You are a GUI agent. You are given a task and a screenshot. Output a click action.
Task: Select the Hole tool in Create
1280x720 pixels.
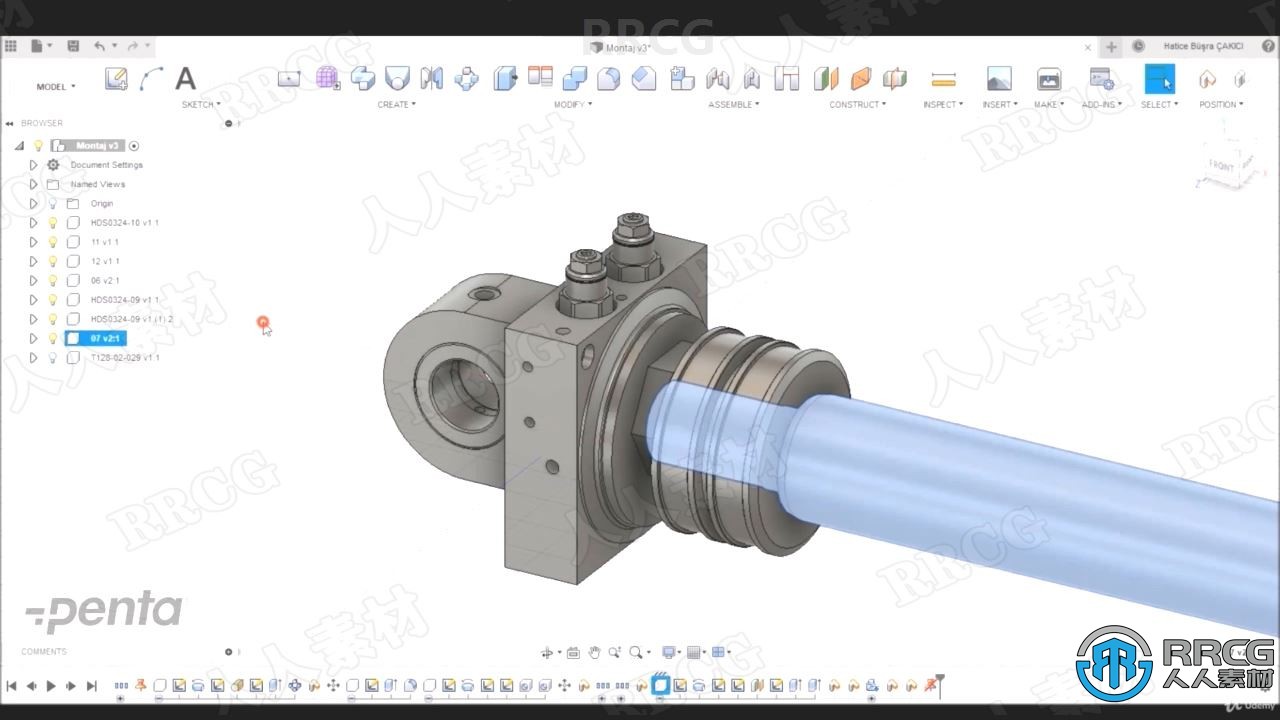click(397, 79)
